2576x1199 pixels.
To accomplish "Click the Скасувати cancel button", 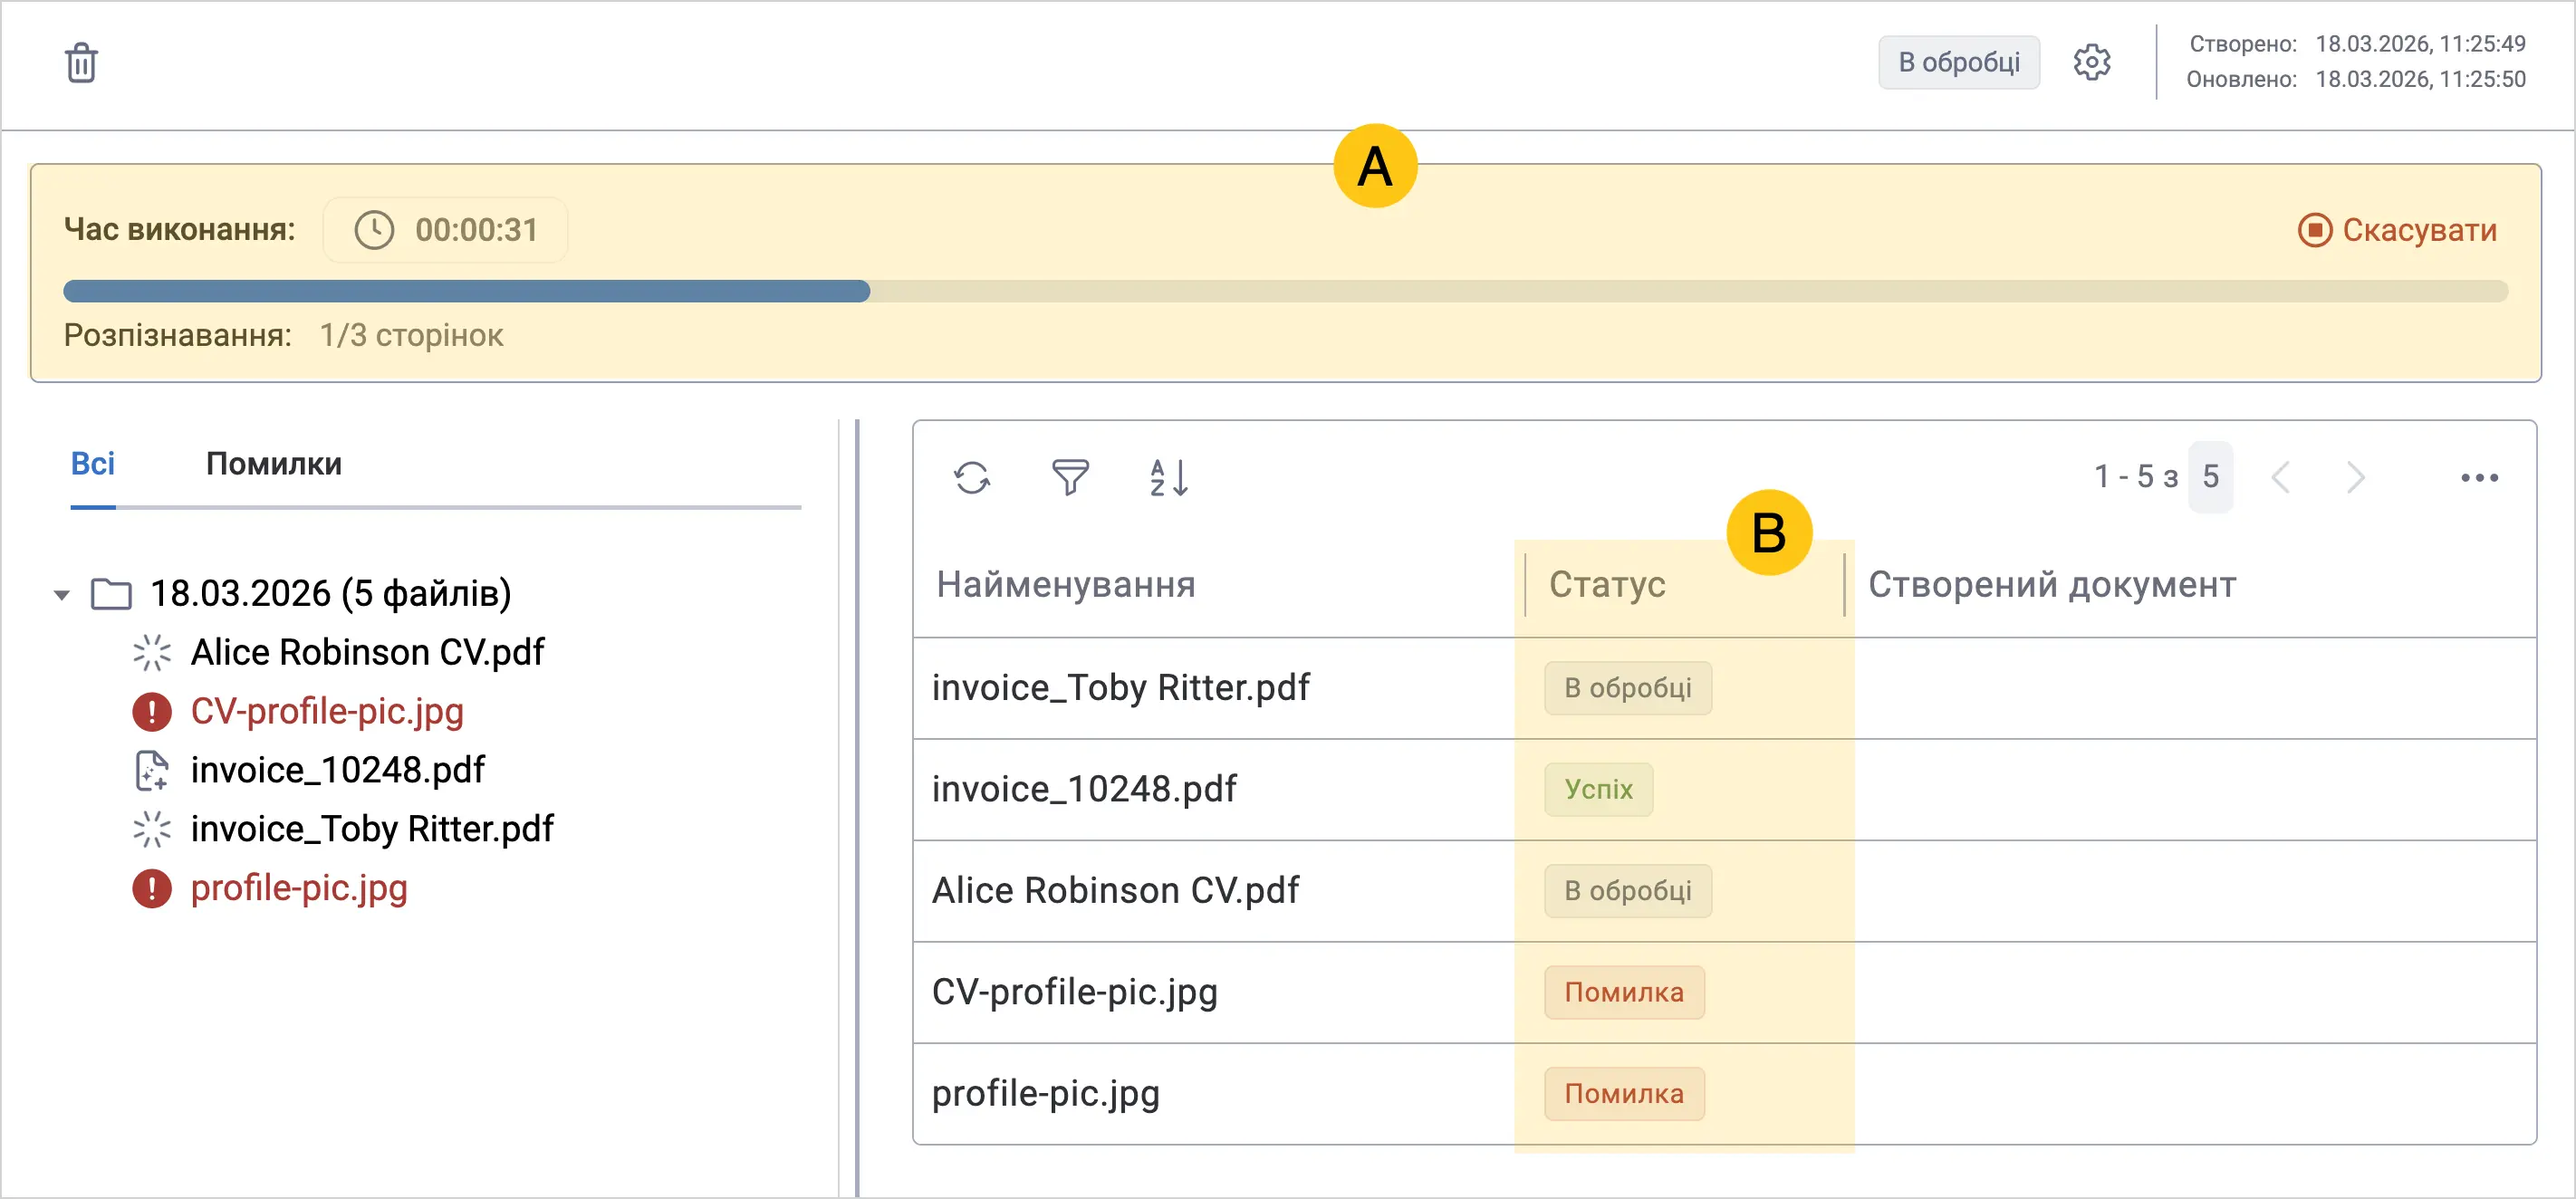I will (2397, 230).
